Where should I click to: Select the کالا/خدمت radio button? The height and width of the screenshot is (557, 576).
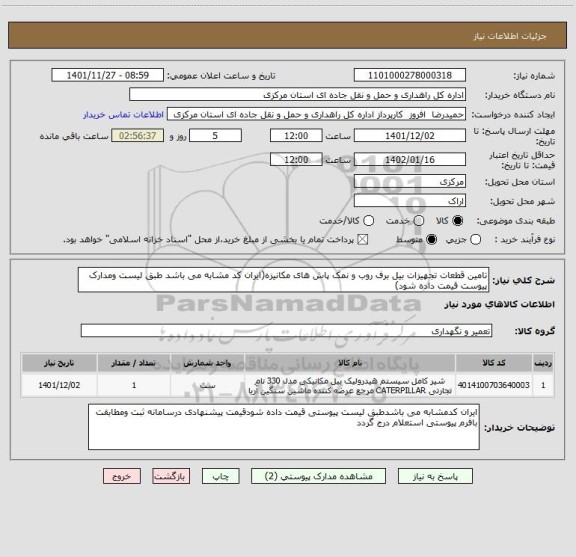pos(368,221)
